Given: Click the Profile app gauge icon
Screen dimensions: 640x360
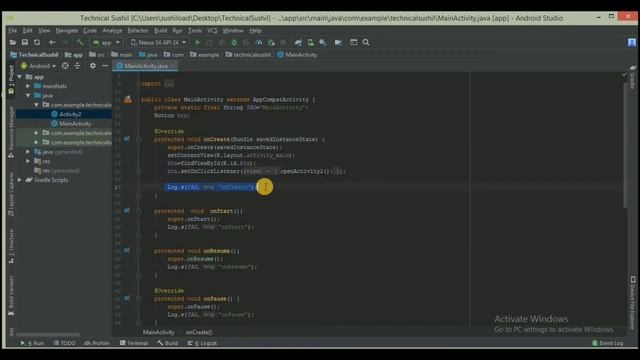Looking at the screenshot, I should (258, 42).
